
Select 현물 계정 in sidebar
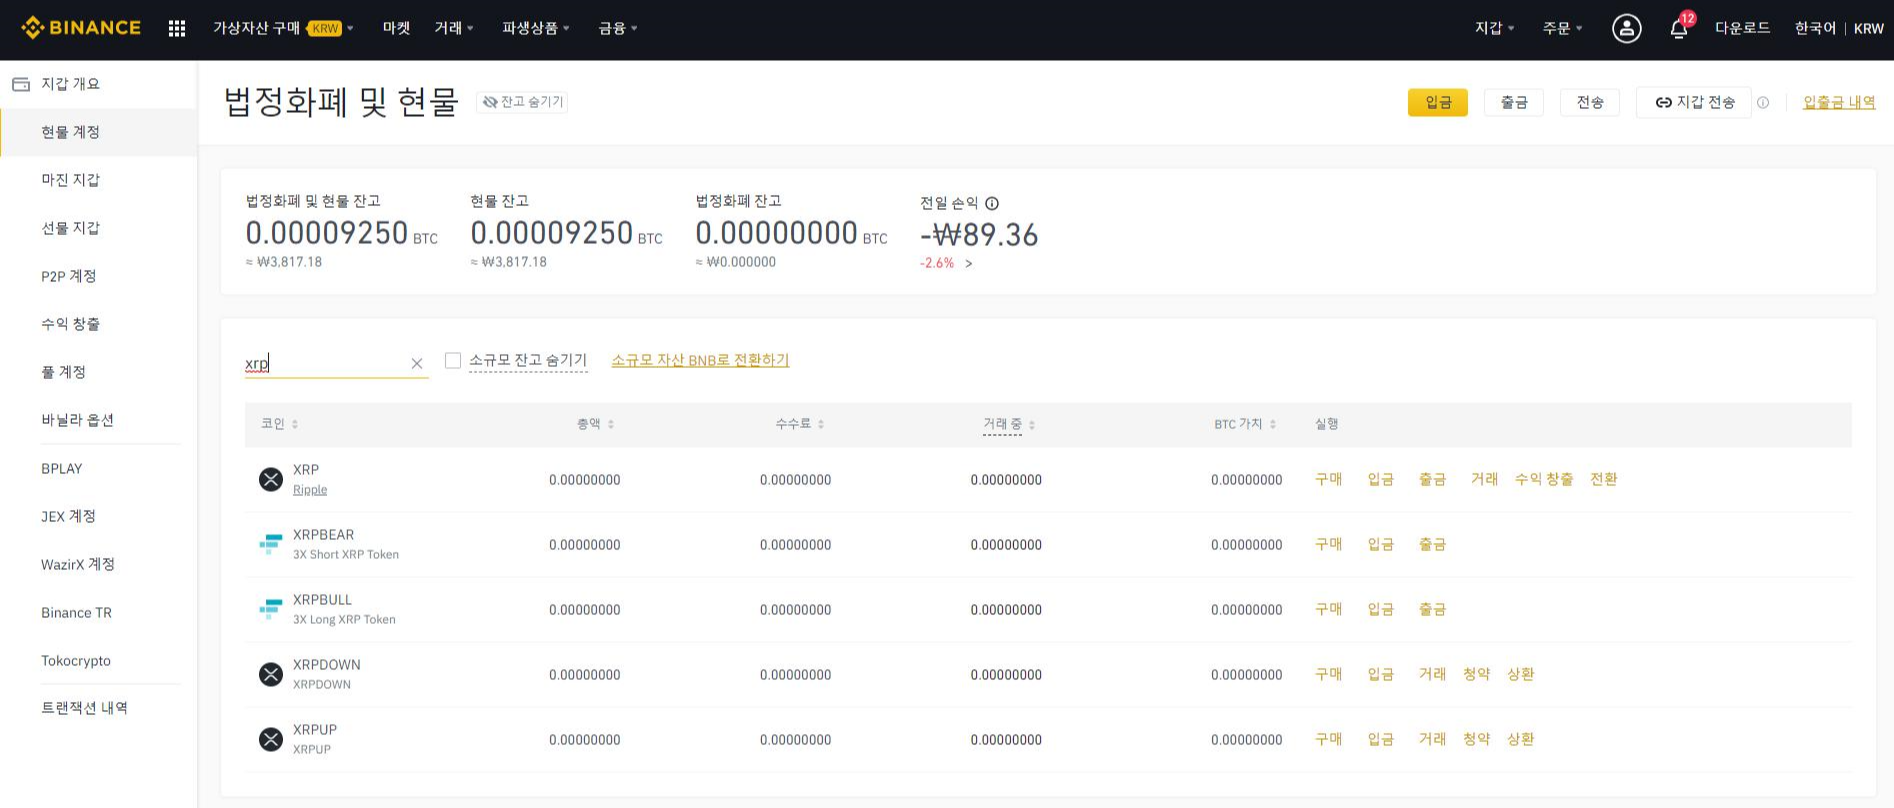(x=98, y=132)
